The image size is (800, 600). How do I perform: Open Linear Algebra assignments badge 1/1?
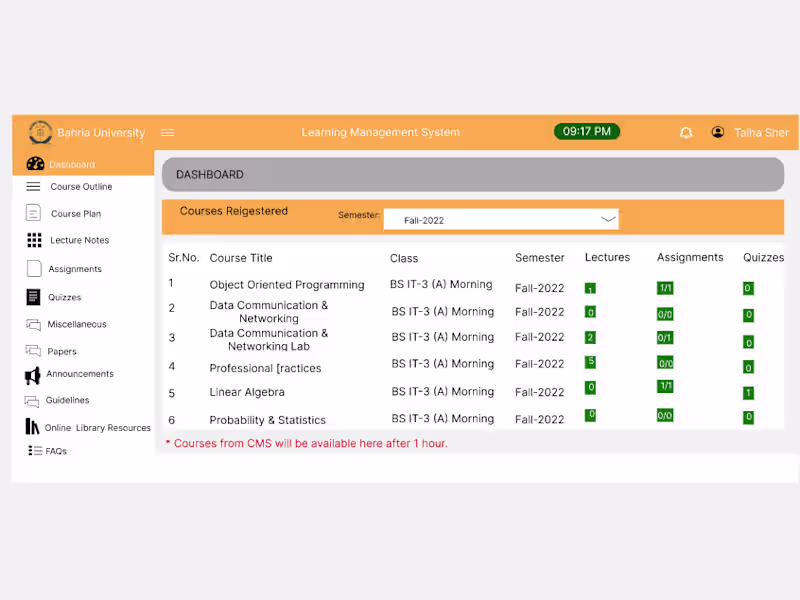click(x=665, y=386)
